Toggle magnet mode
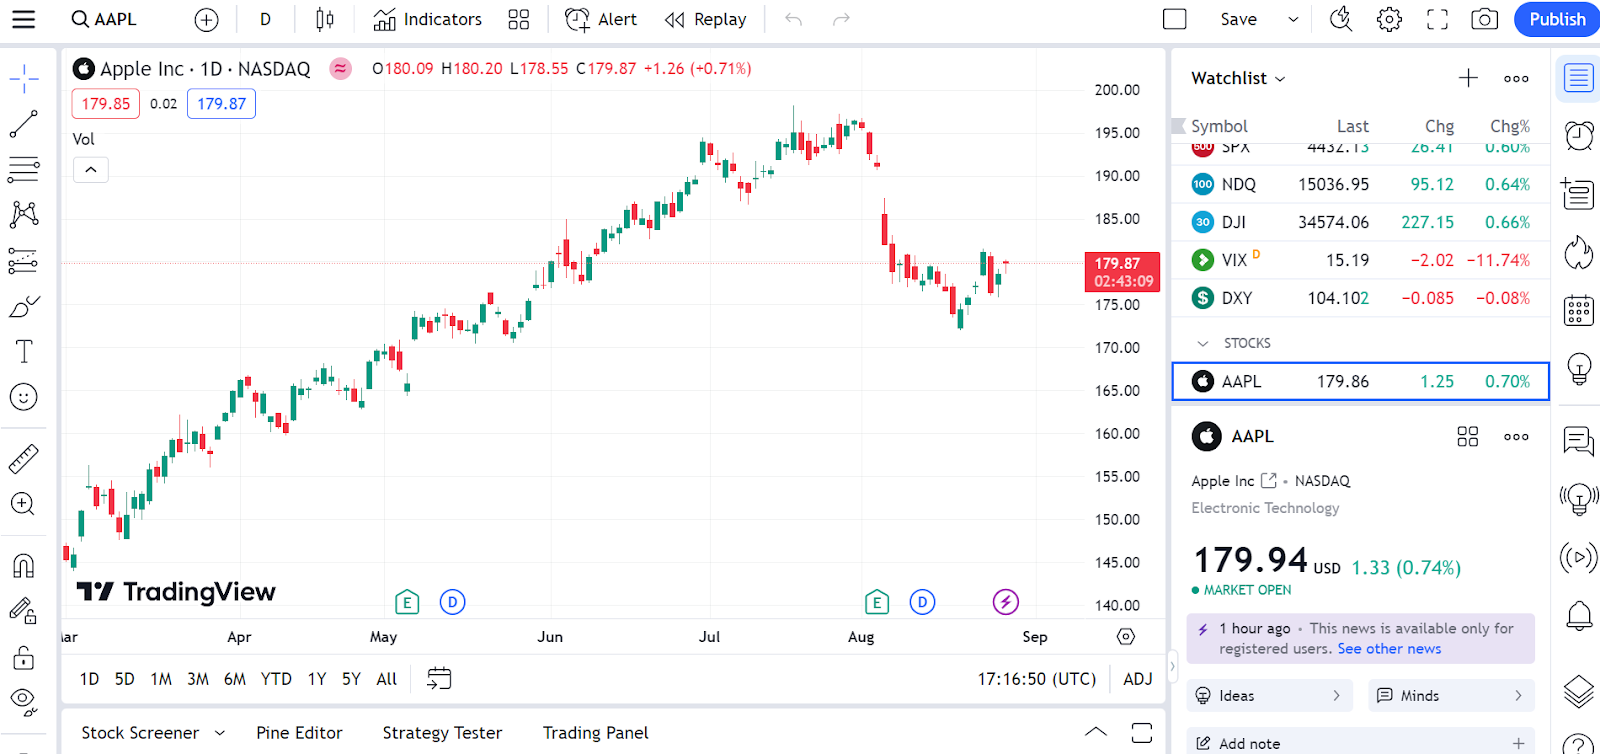The image size is (1600, 754). [x=24, y=565]
